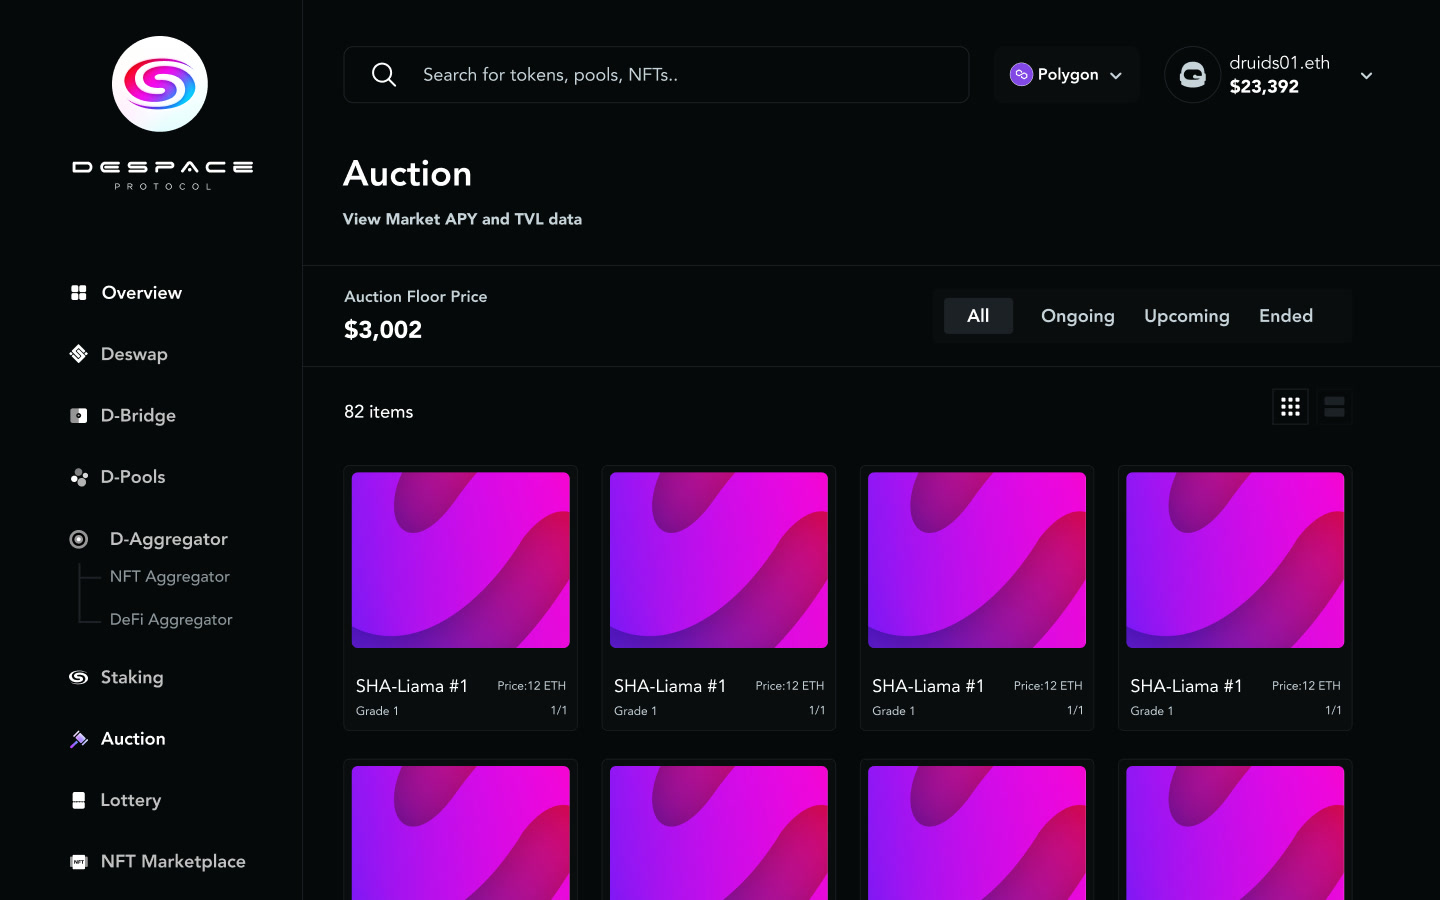This screenshot has height=900, width=1440.
Task: Switch to grid view layout
Action: coord(1290,407)
